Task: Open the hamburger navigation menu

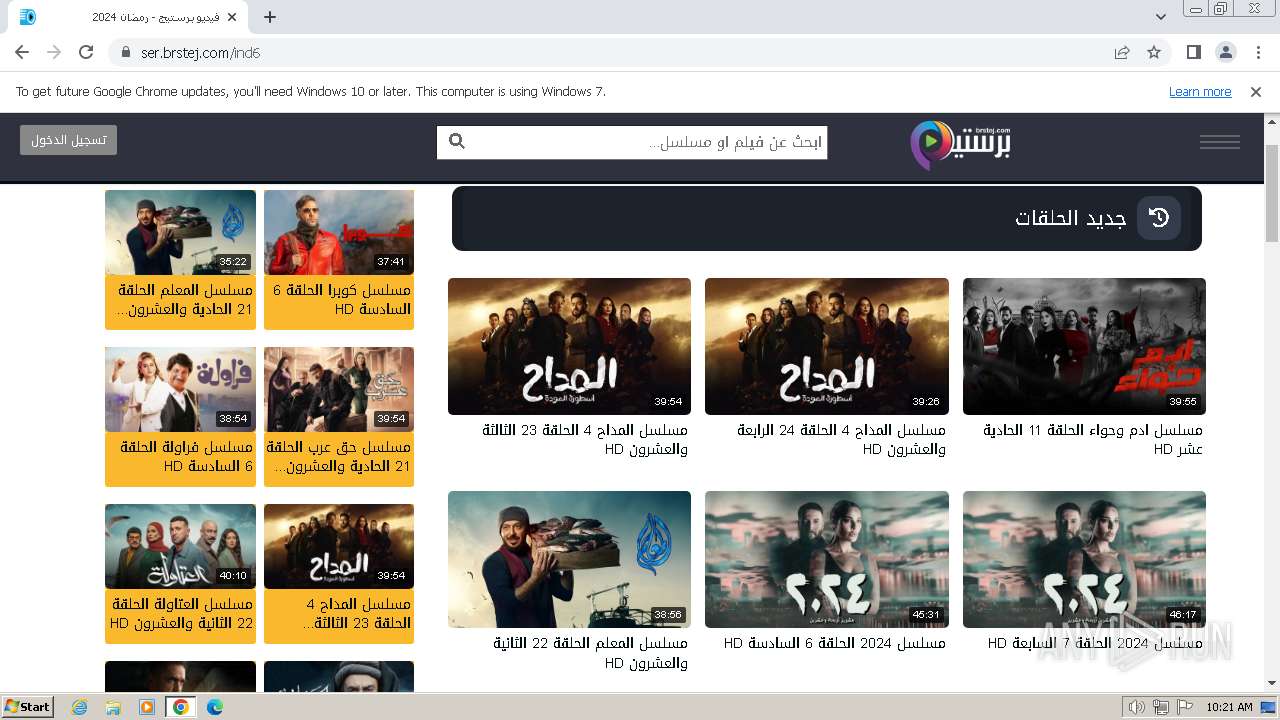Action: click(x=1220, y=142)
